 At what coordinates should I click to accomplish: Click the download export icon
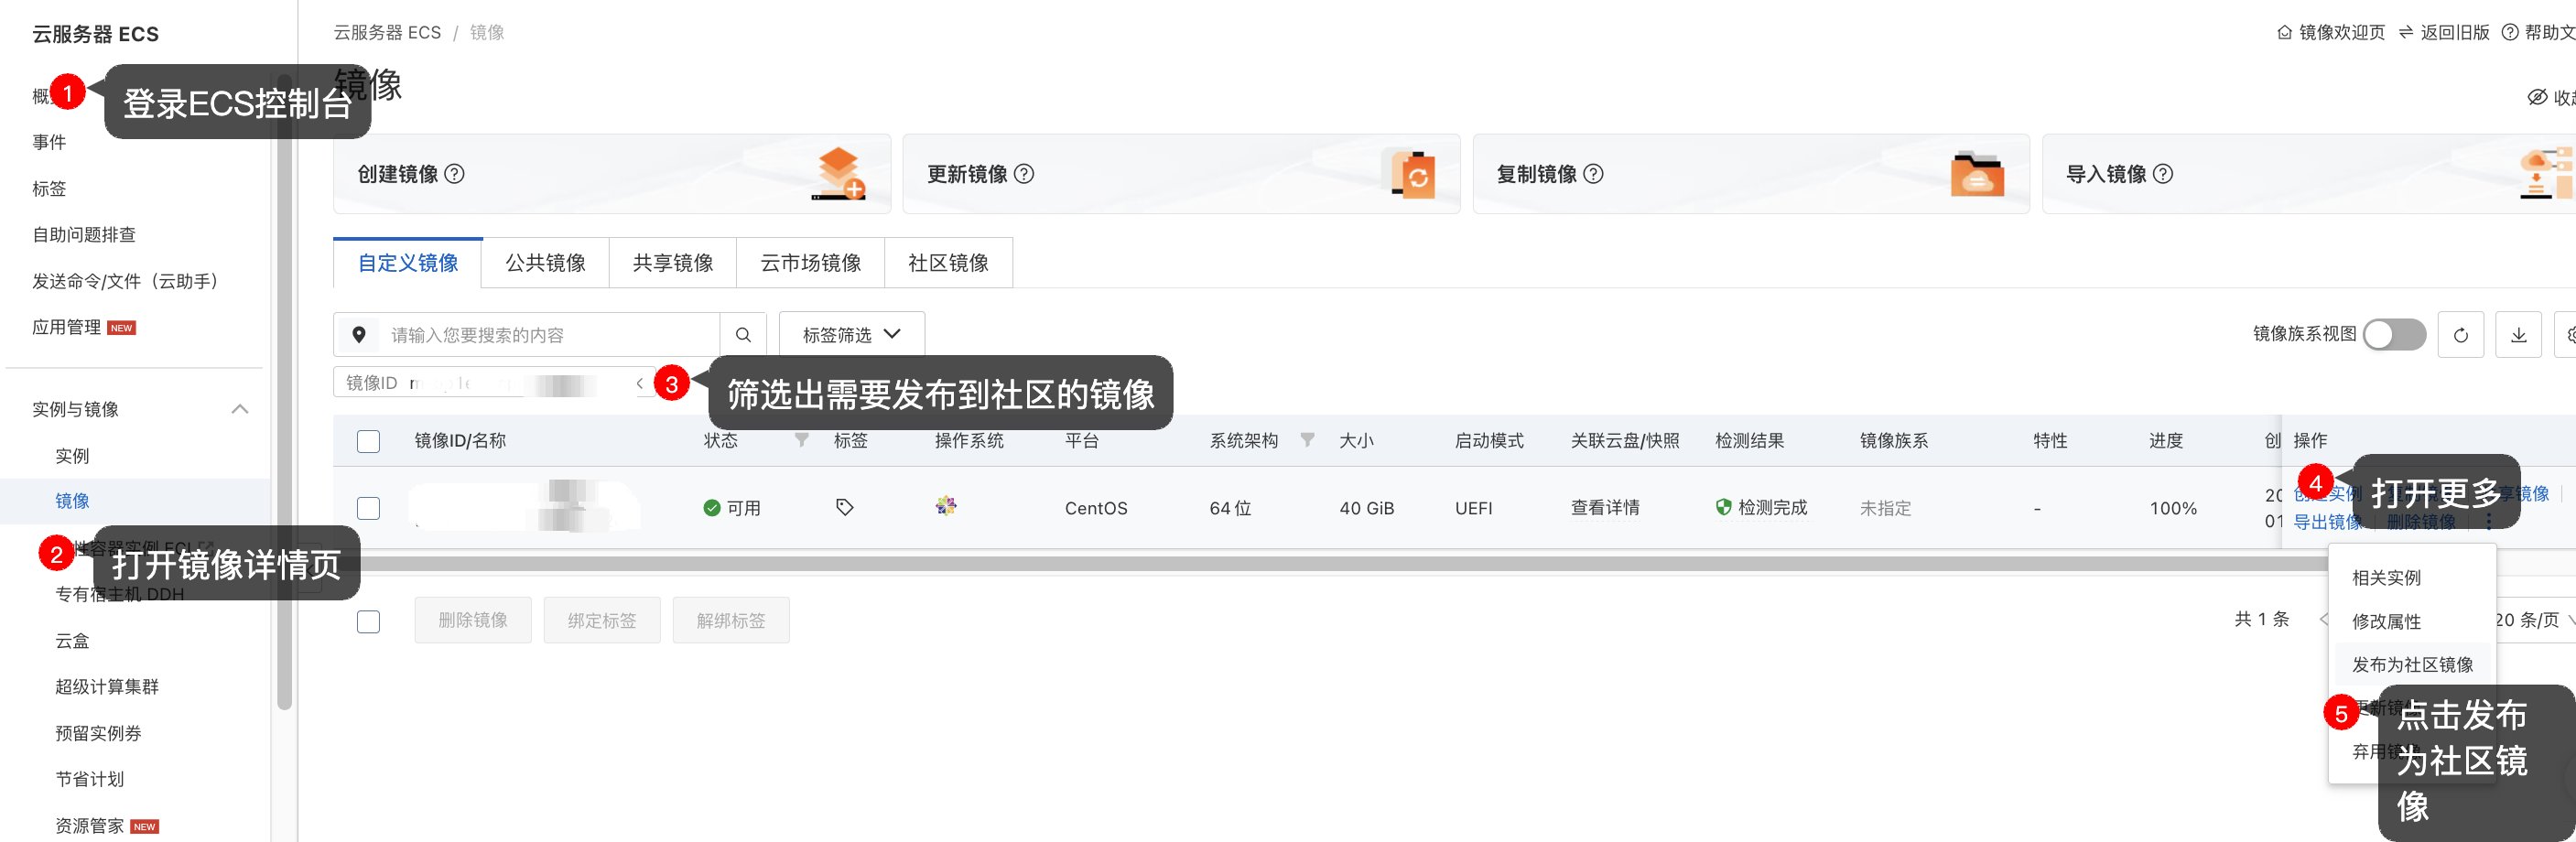coord(2518,335)
